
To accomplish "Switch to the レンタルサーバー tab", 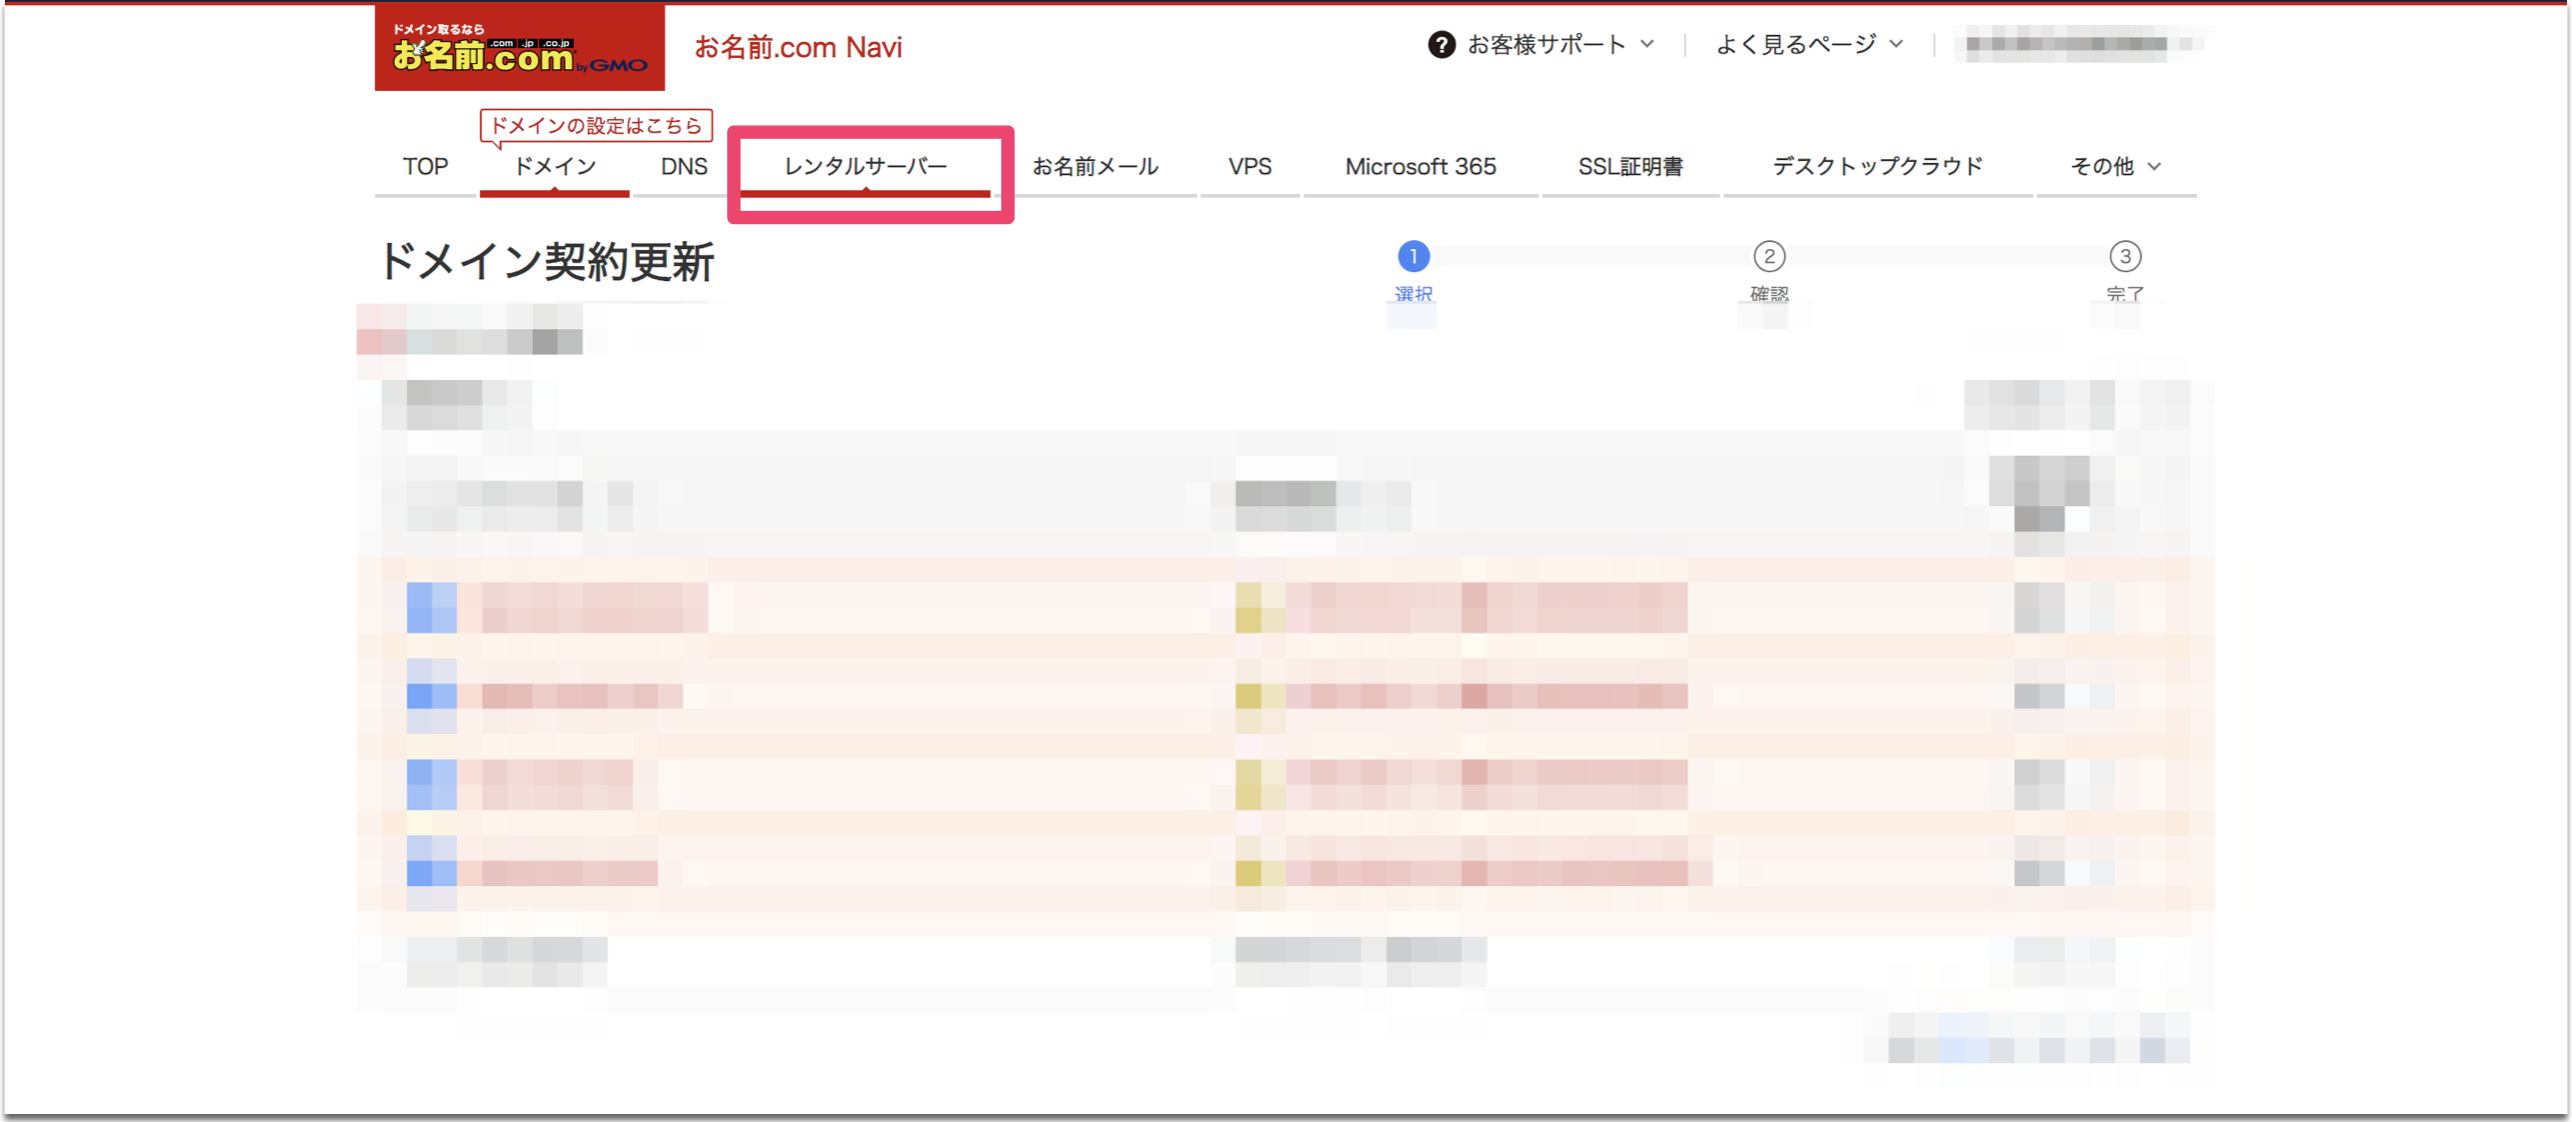I will click(865, 166).
